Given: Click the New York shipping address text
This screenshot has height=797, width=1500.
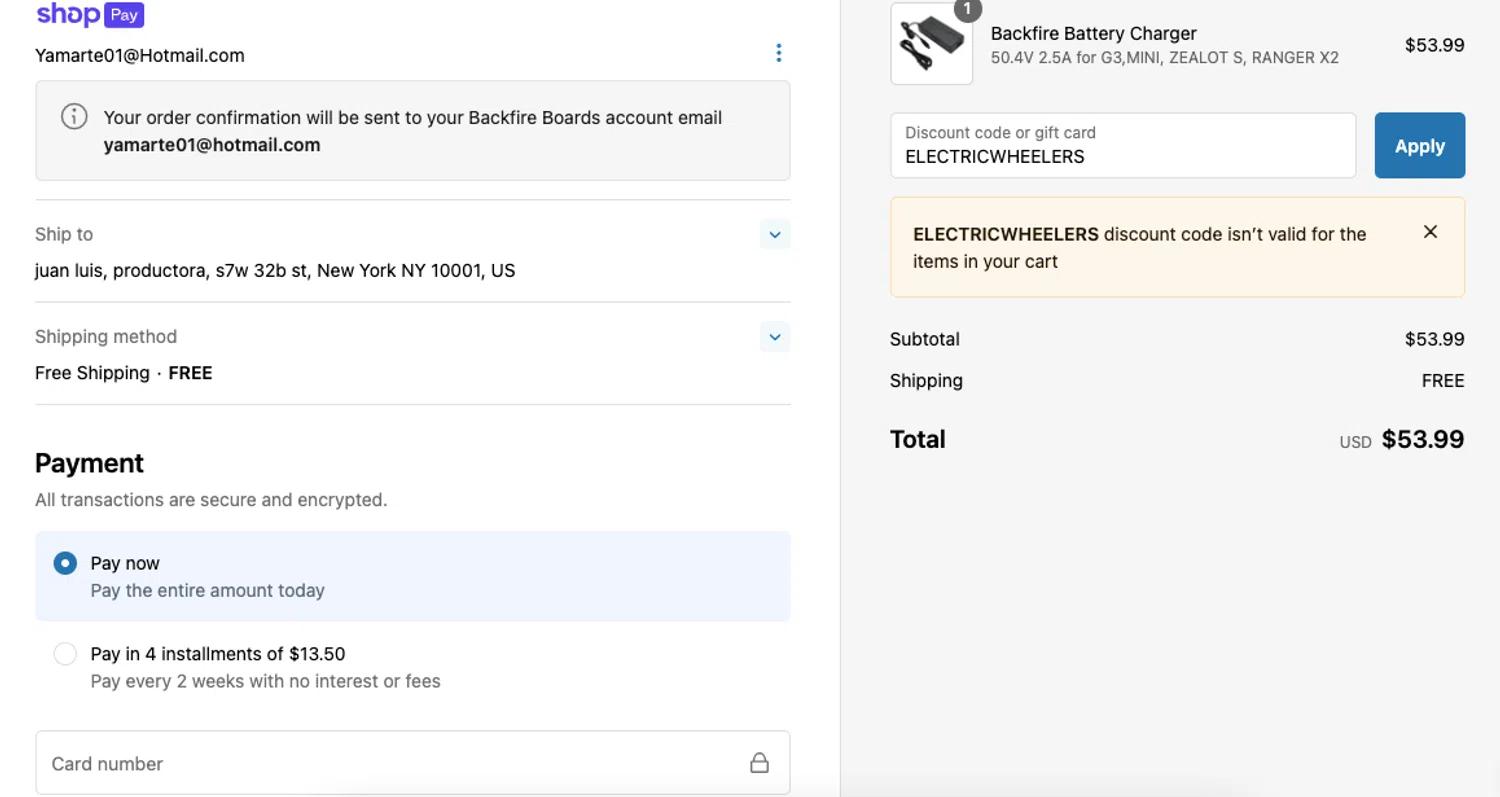Looking at the screenshot, I should click(275, 271).
